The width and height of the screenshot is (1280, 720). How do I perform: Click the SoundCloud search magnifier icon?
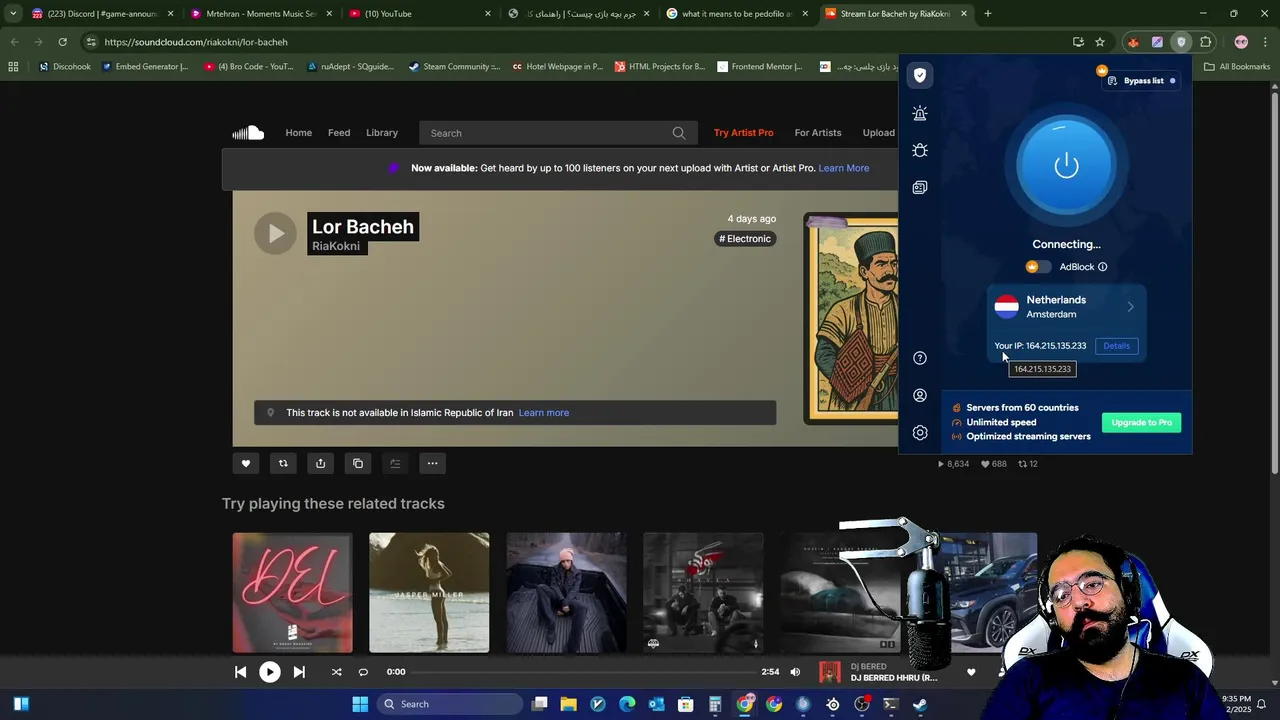tap(679, 133)
